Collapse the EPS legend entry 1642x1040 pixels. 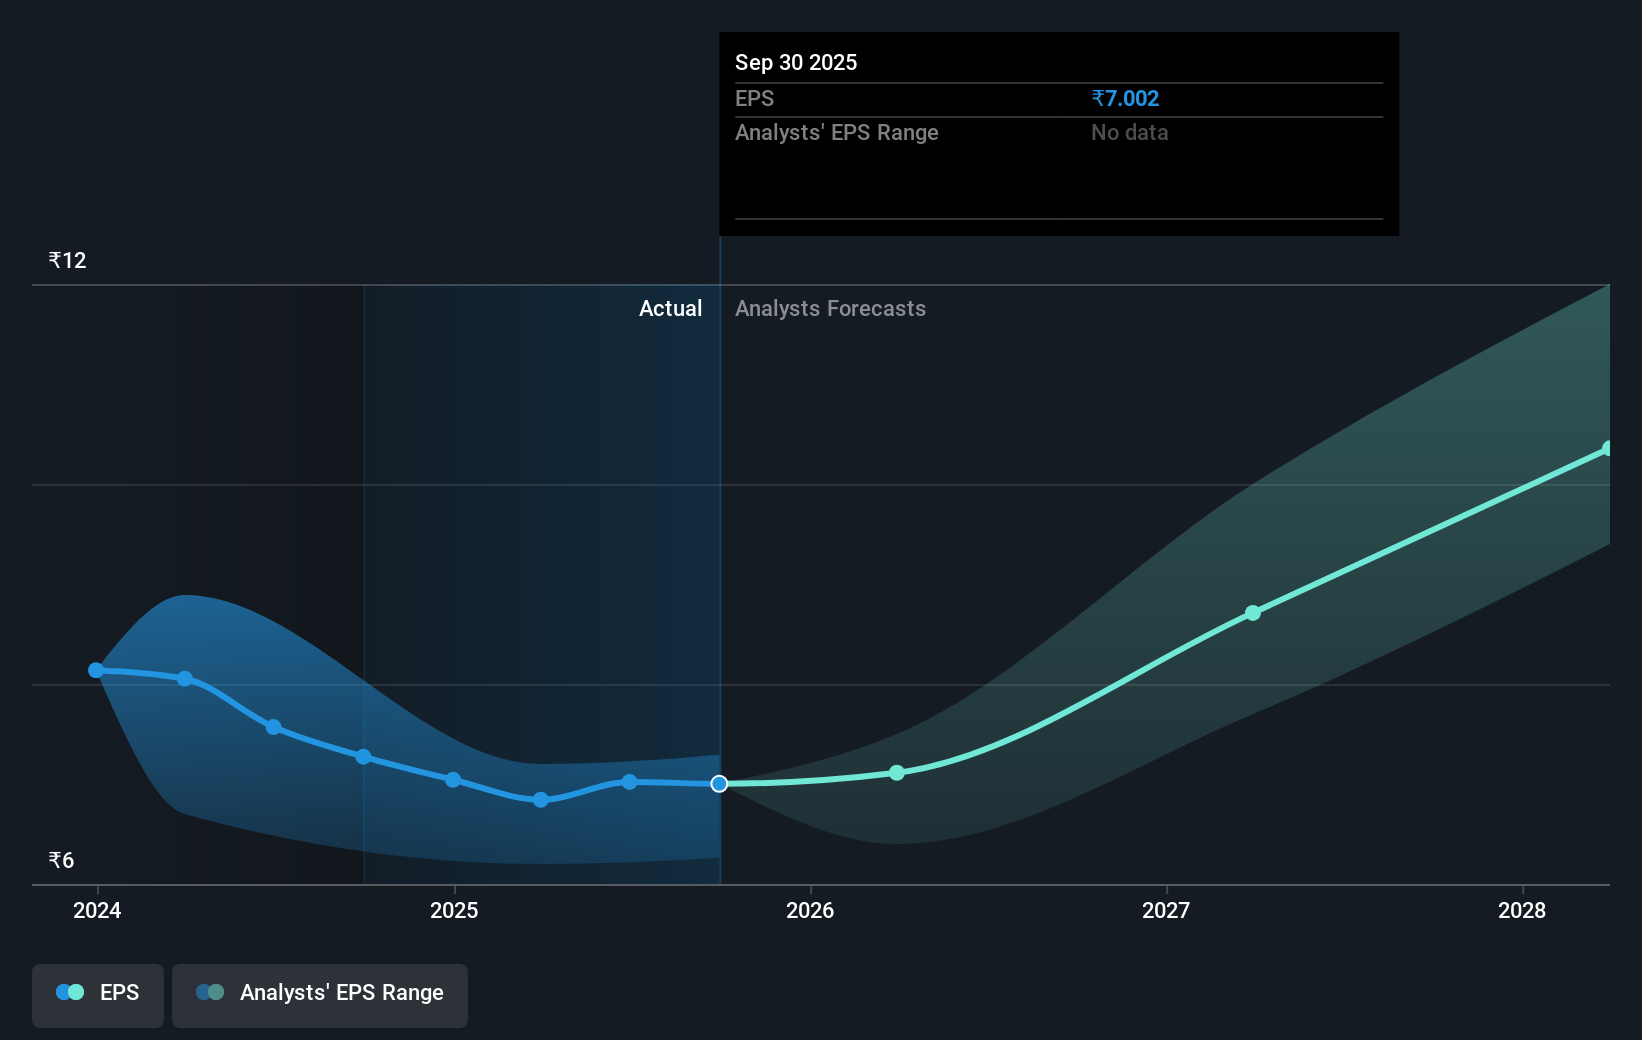click(117, 992)
